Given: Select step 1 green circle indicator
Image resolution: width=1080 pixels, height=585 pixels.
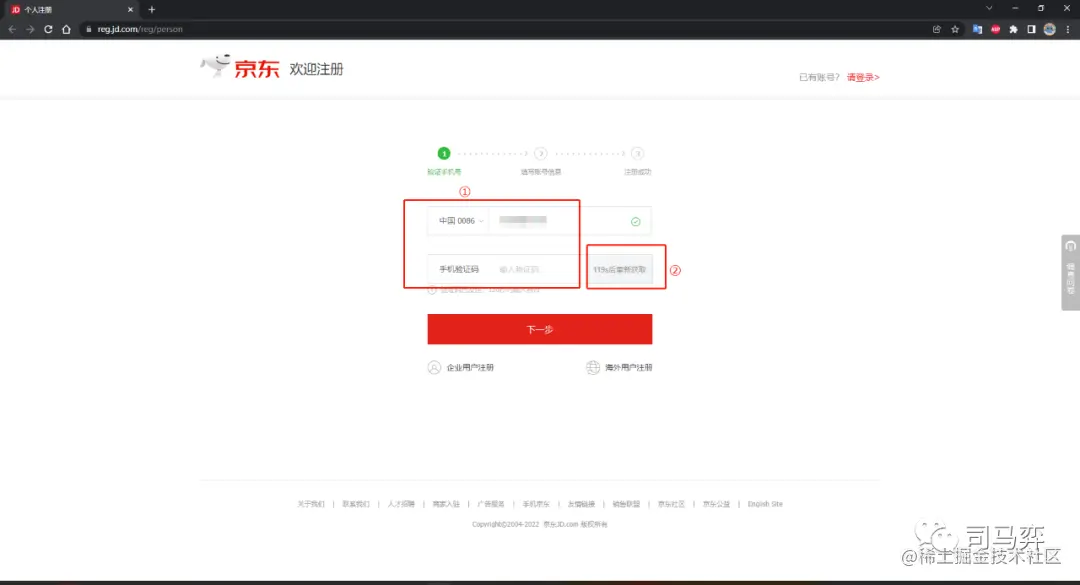Looking at the screenshot, I should click(x=444, y=153).
